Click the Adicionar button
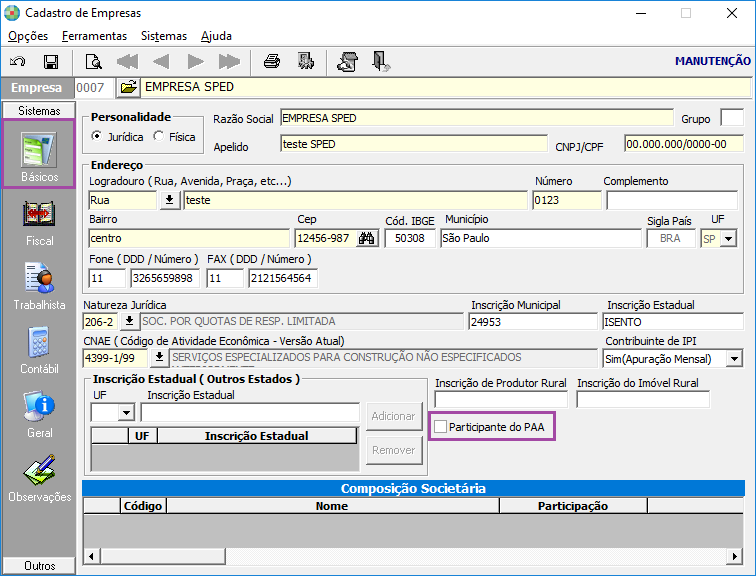 pyautogui.click(x=394, y=416)
